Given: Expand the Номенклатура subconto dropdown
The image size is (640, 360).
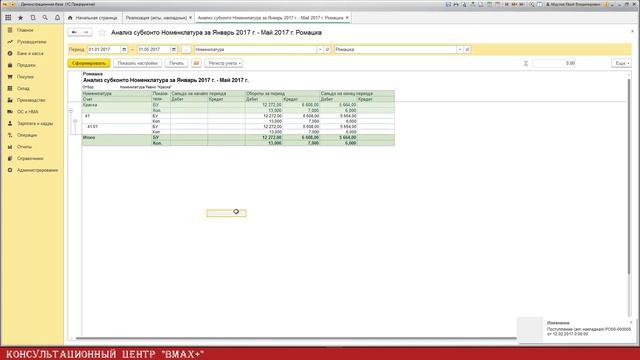Looking at the screenshot, I should [x=320, y=49].
